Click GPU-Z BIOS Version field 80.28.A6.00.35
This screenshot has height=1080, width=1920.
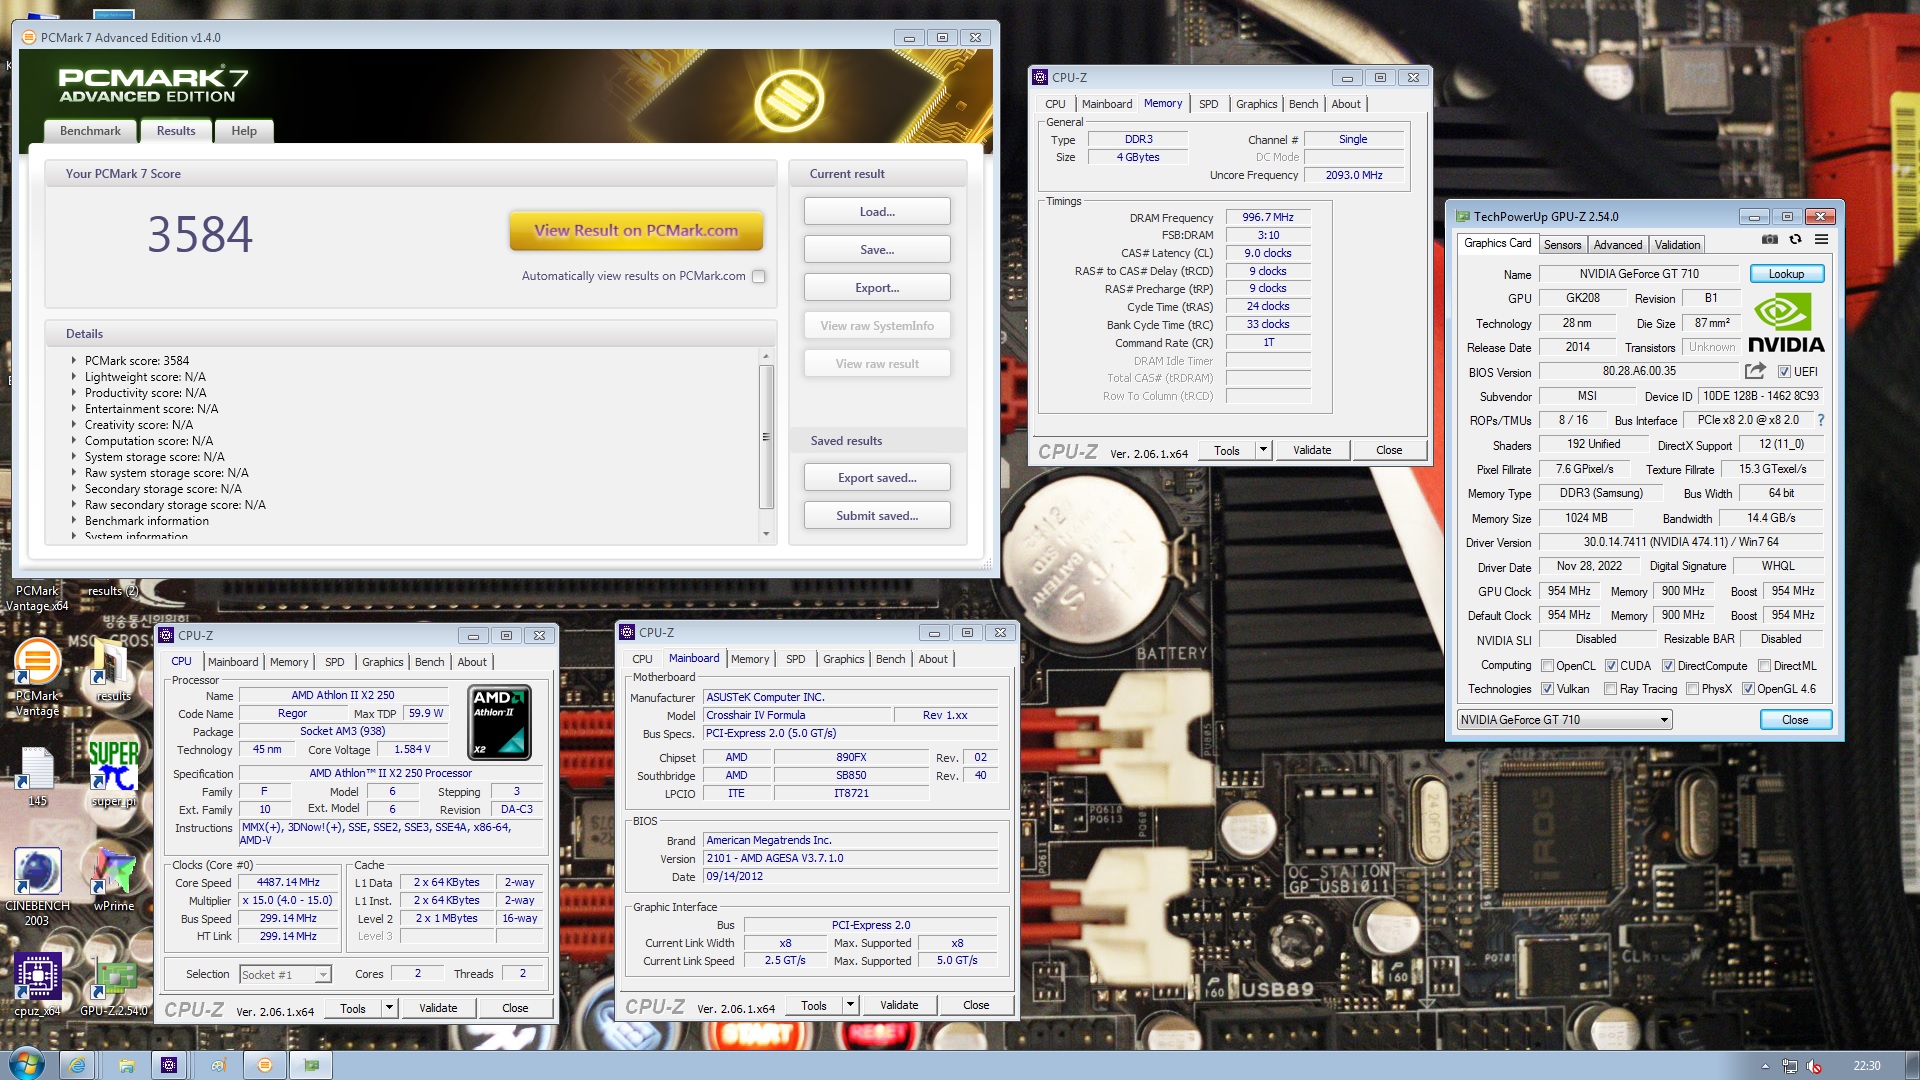pyautogui.click(x=1639, y=371)
